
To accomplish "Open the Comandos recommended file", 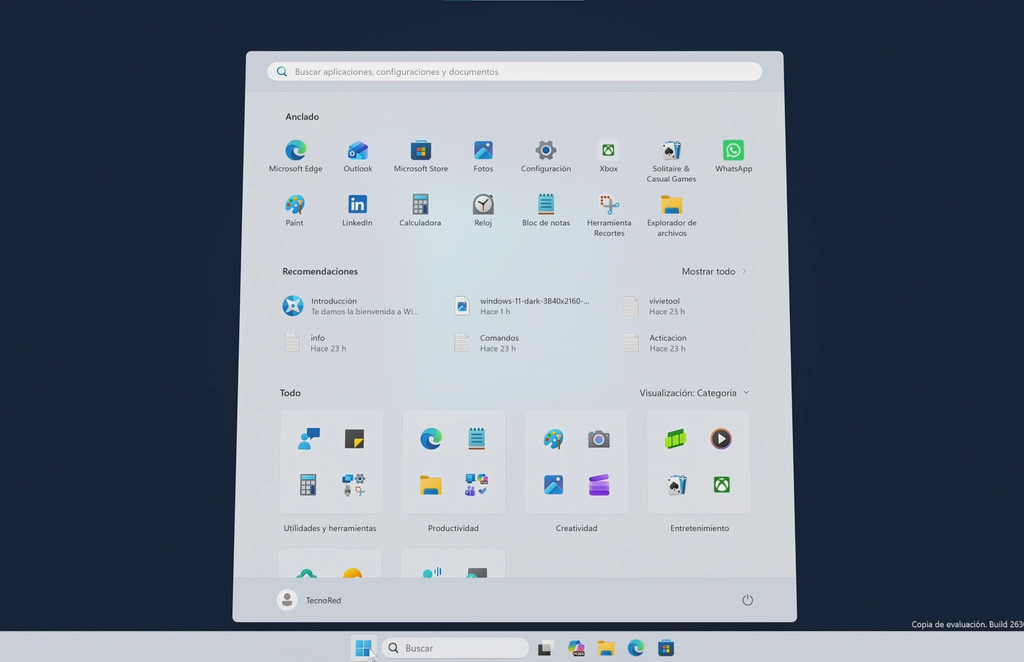I will (x=487, y=343).
